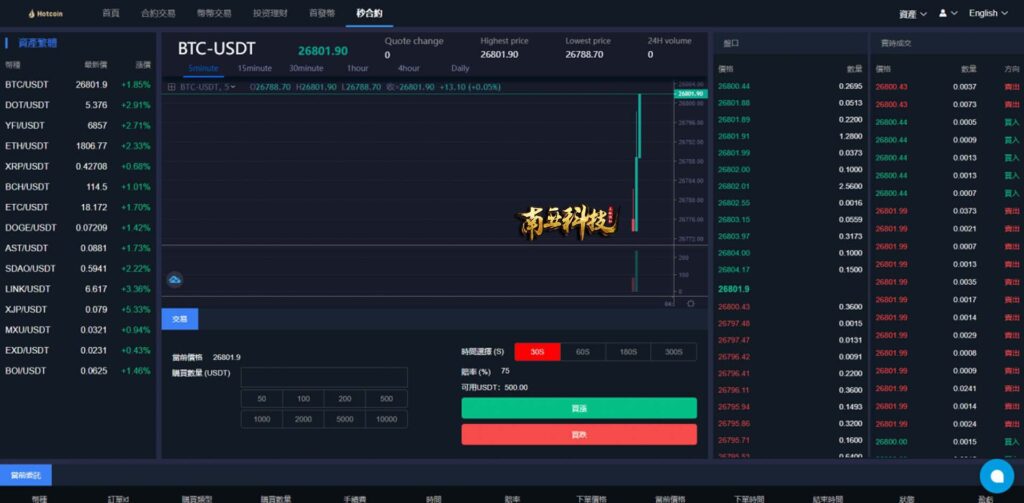Select YFI/USDT in the asset list
1024x503 pixels.
point(78,125)
